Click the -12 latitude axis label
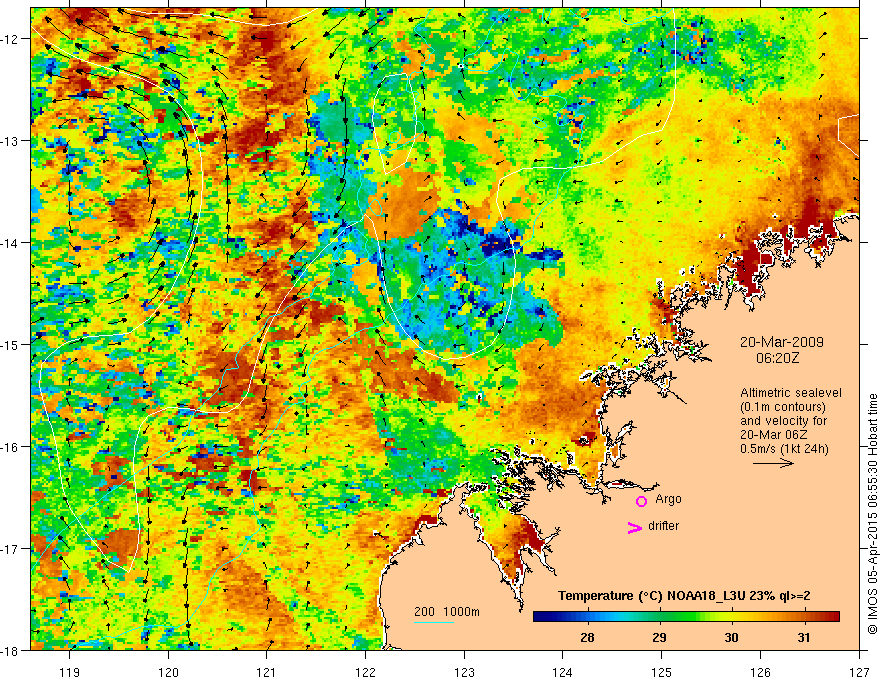Viewport: 880px width, 680px height. pyautogui.click(x=11, y=39)
